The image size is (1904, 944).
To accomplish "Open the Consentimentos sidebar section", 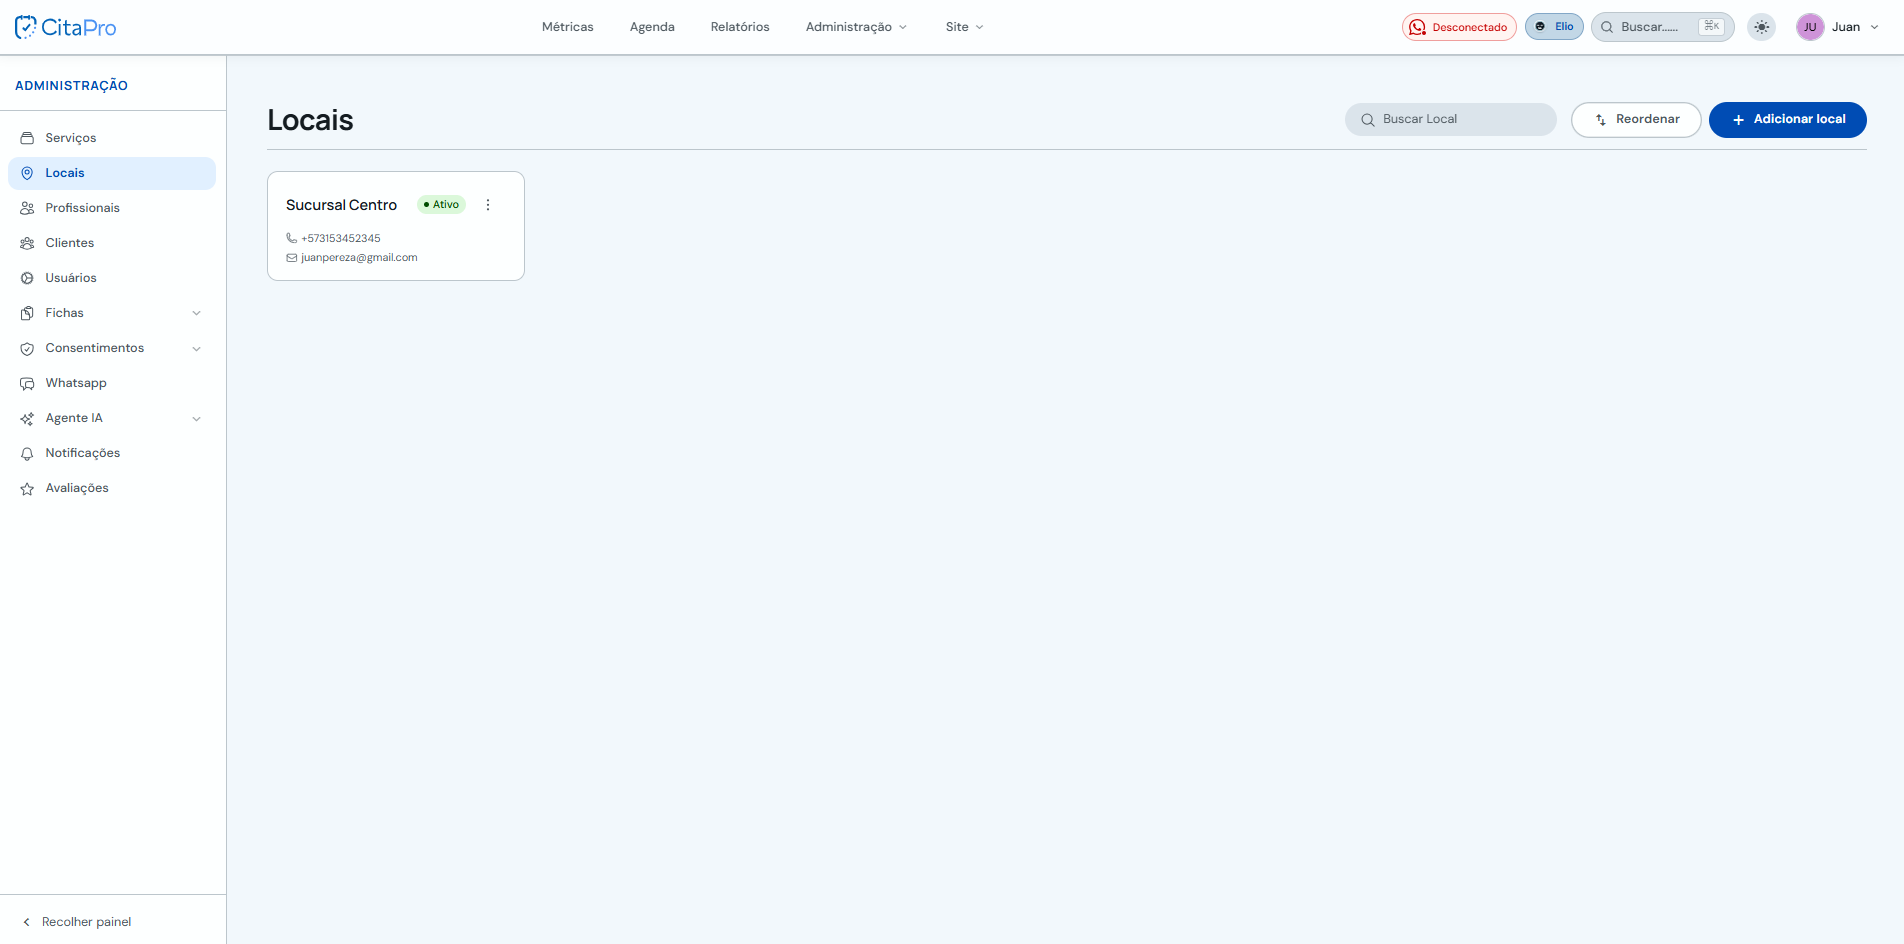I will [112, 348].
